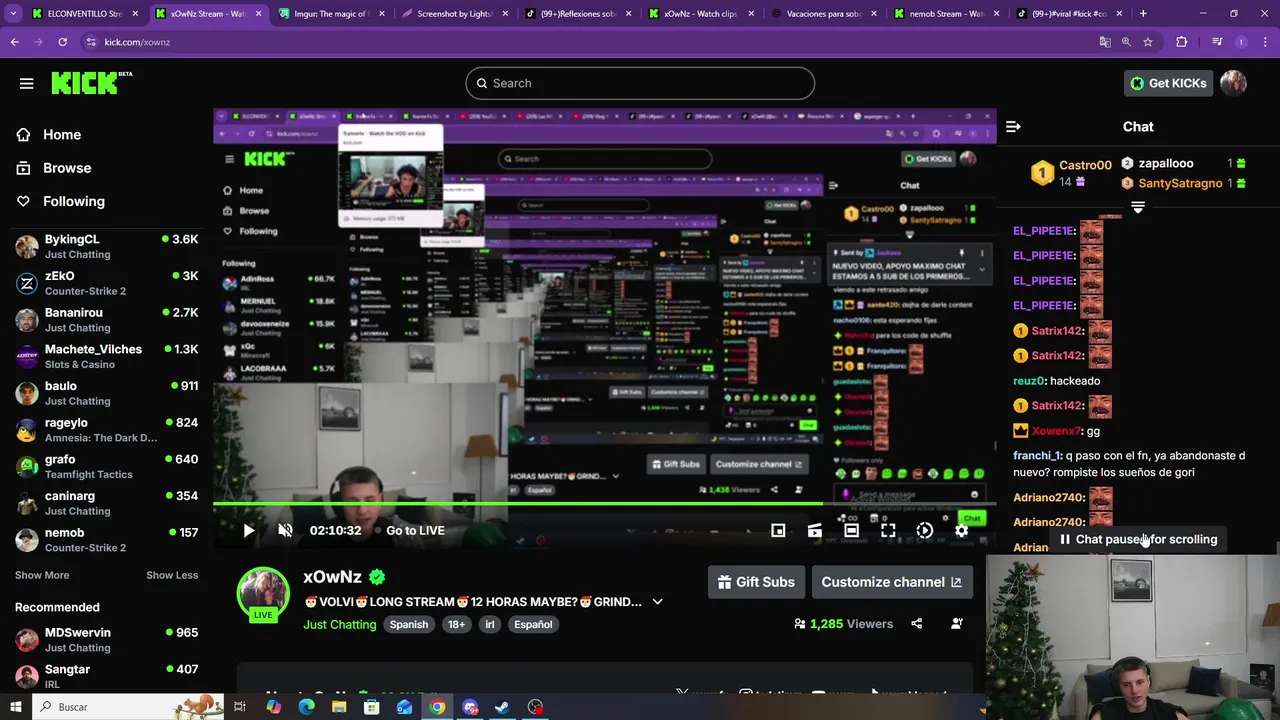Screen dimensions: 1280x720
Task: Jump to live with Go to LIVE
Action: click(415, 531)
